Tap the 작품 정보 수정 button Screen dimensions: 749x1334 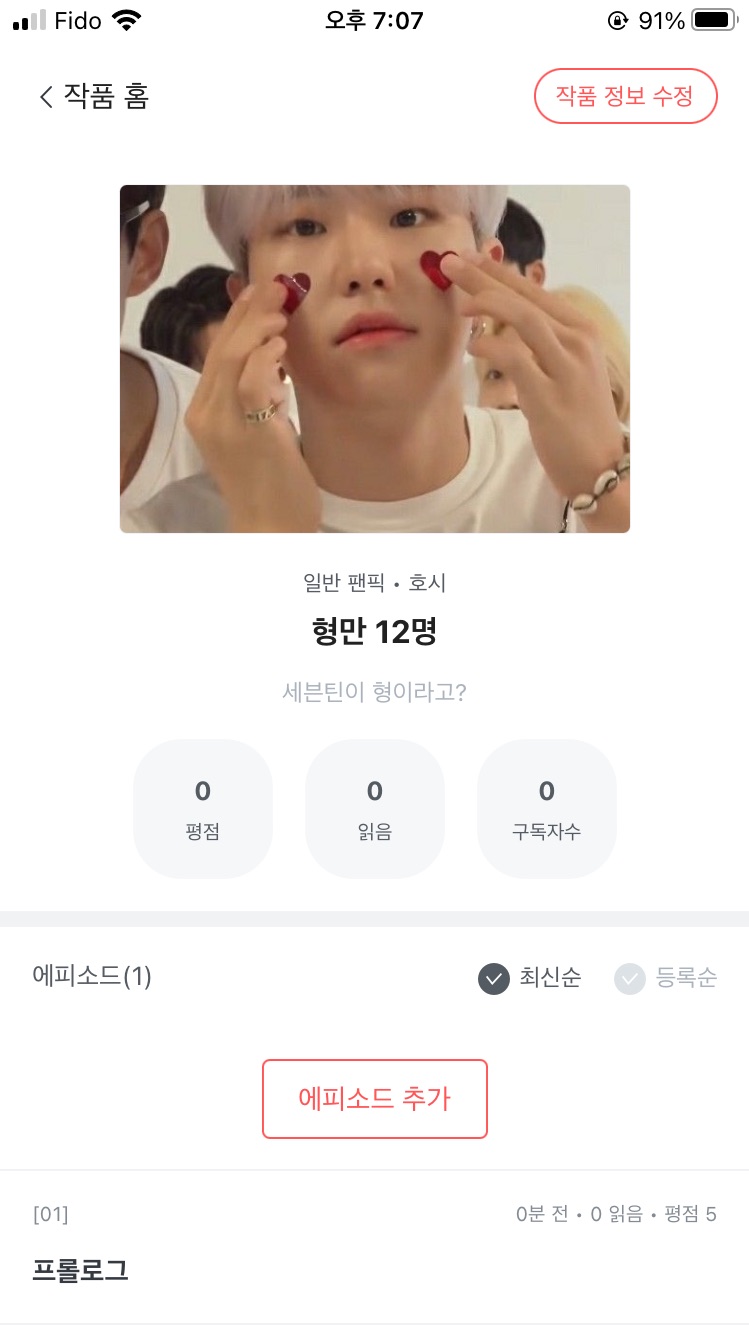point(626,96)
